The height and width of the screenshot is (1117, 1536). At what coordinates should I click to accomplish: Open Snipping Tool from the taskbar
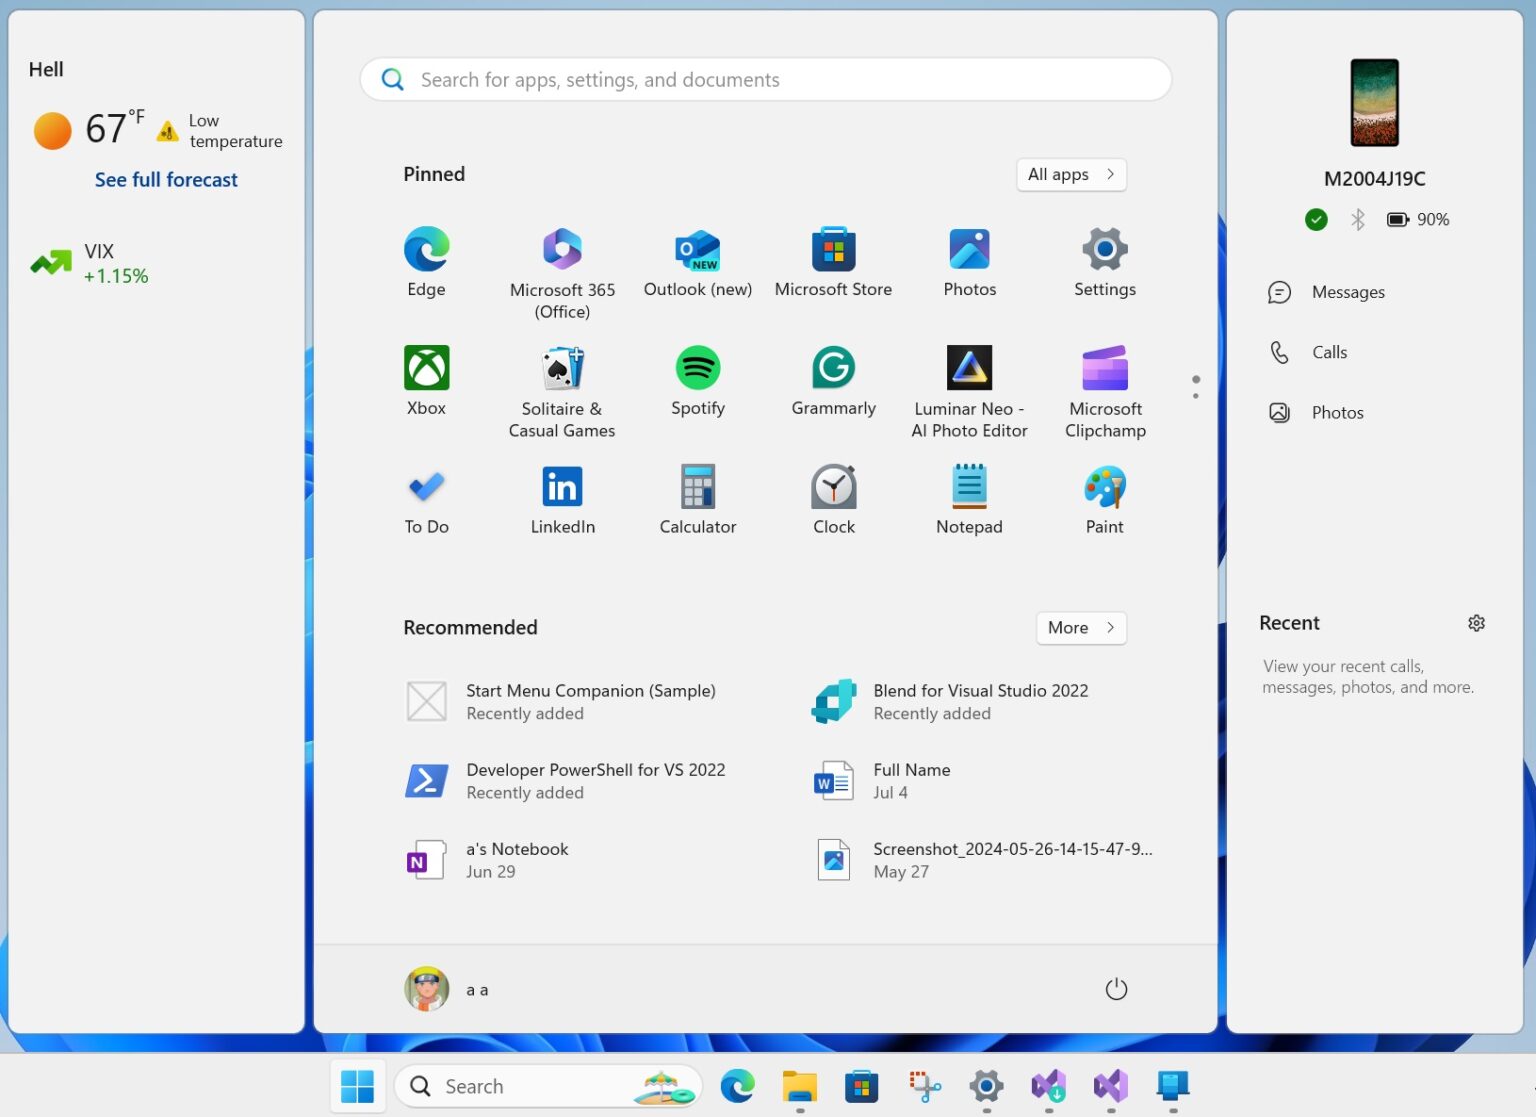click(x=923, y=1086)
